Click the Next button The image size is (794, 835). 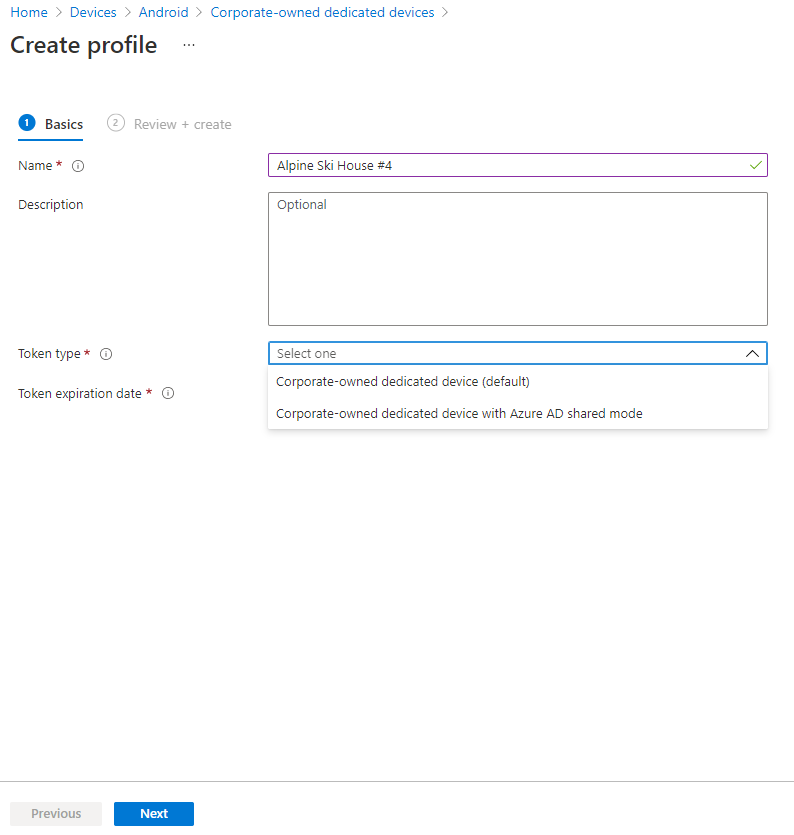[x=153, y=813]
